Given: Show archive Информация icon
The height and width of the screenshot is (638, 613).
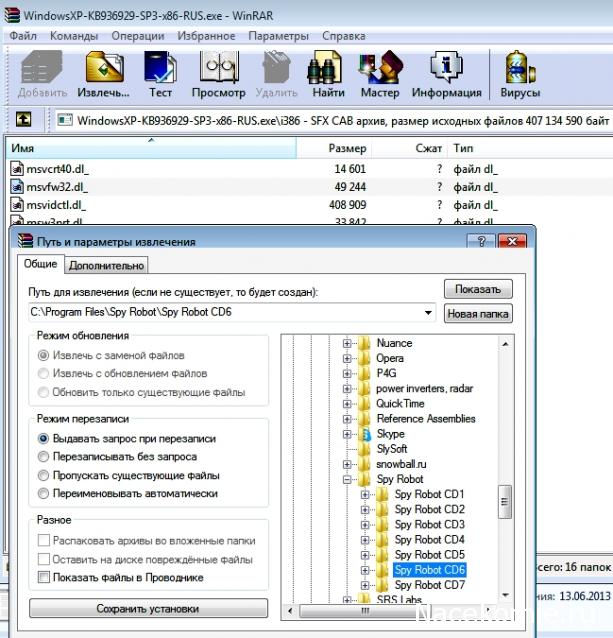Looking at the screenshot, I should click(x=446, y=67).
